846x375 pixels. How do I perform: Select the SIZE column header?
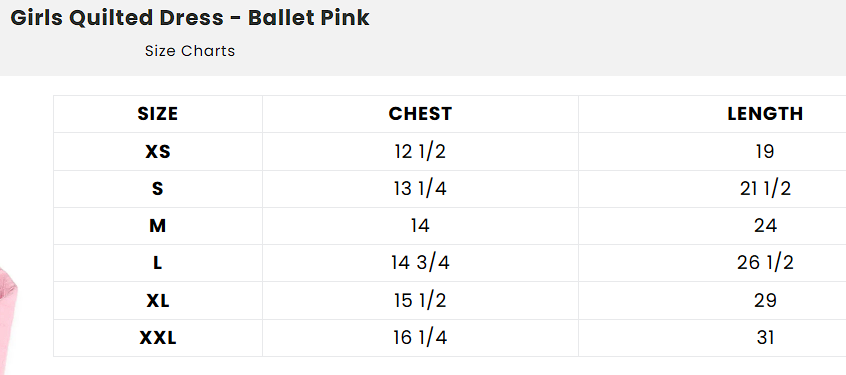point(158,114)
